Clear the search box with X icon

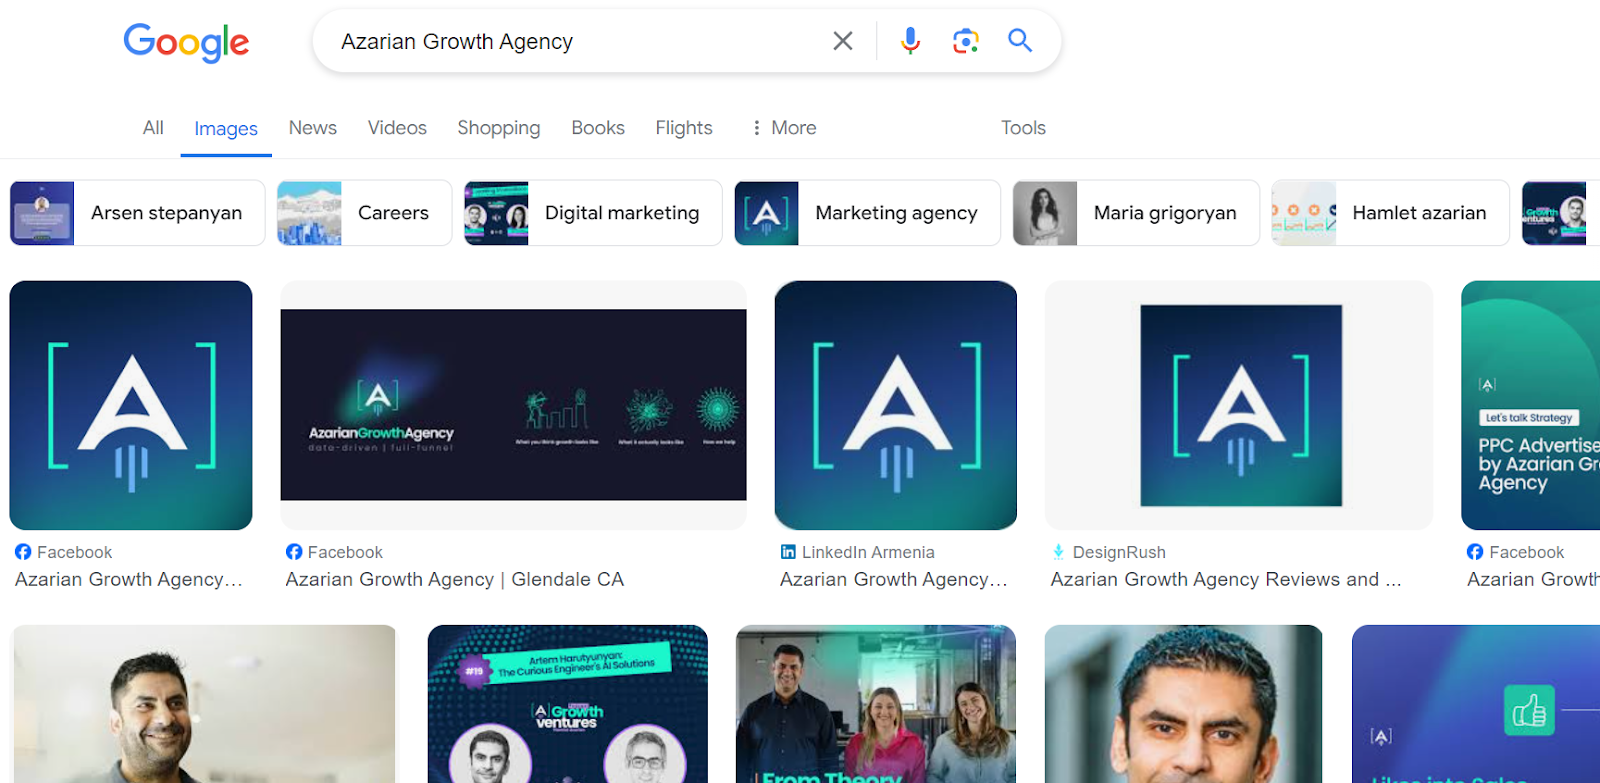point(843,41)
